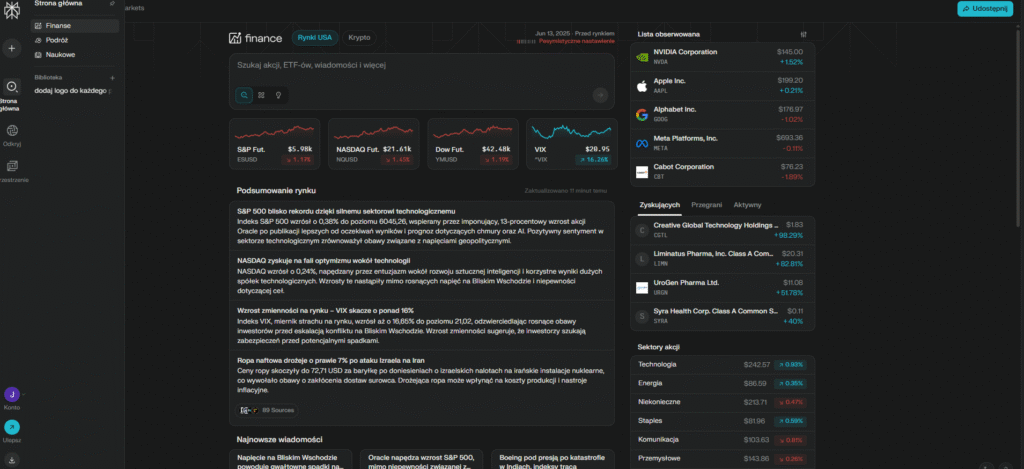Open the S&P 500 blisko rekordu summary
1024x469 pixels.
pyautogui.click(x=421, y=226)
